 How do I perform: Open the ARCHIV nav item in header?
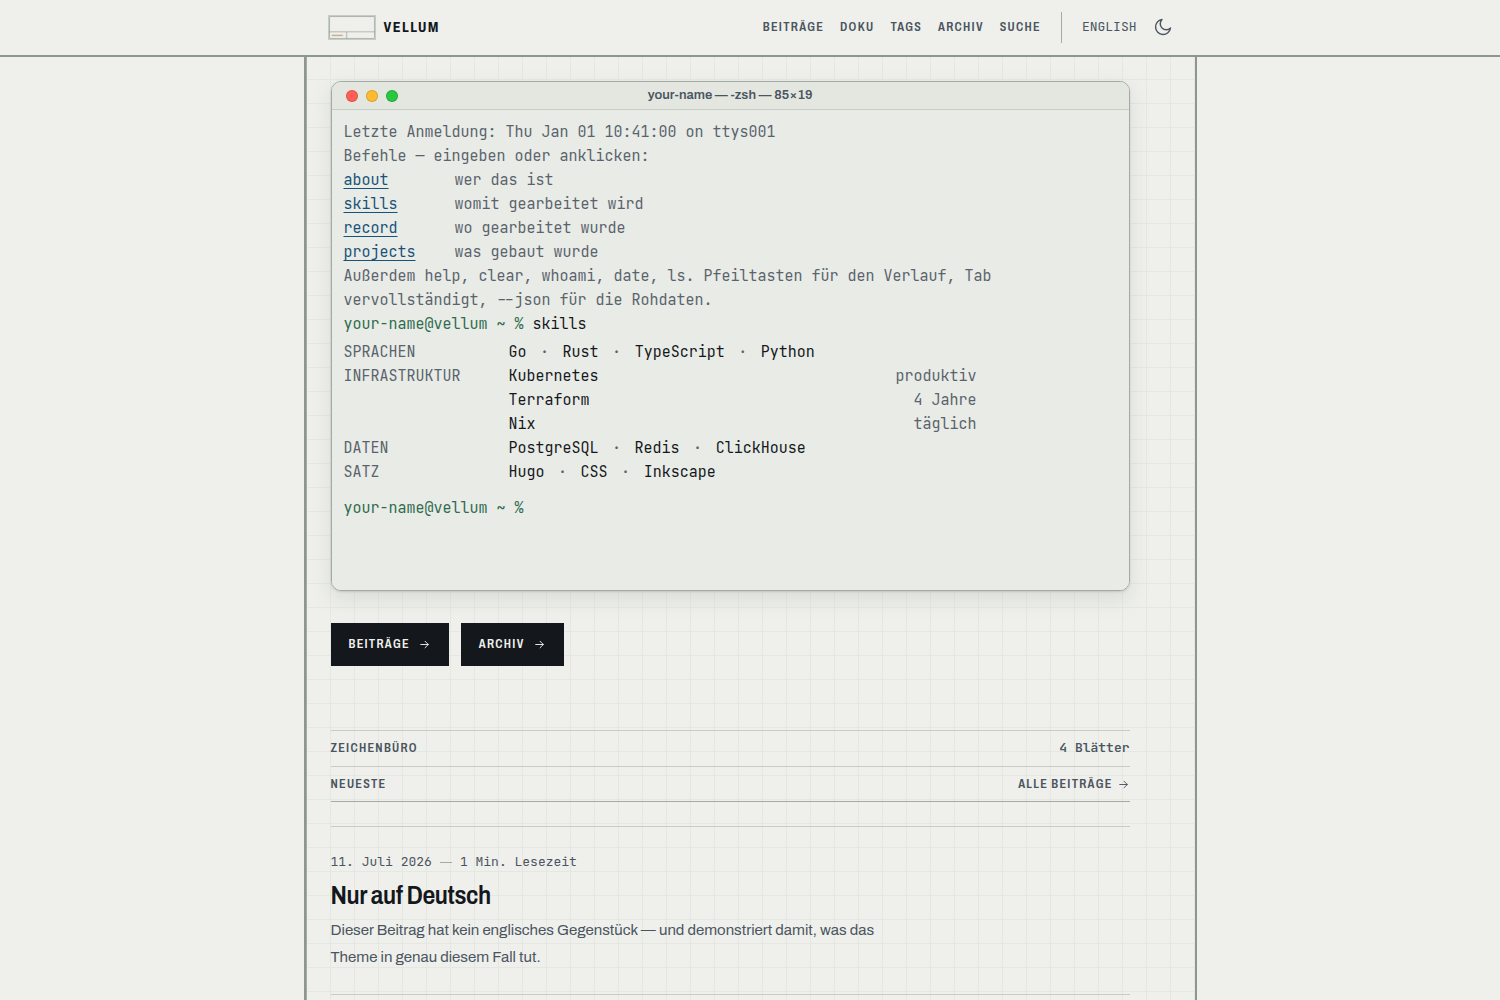[960, 27]
